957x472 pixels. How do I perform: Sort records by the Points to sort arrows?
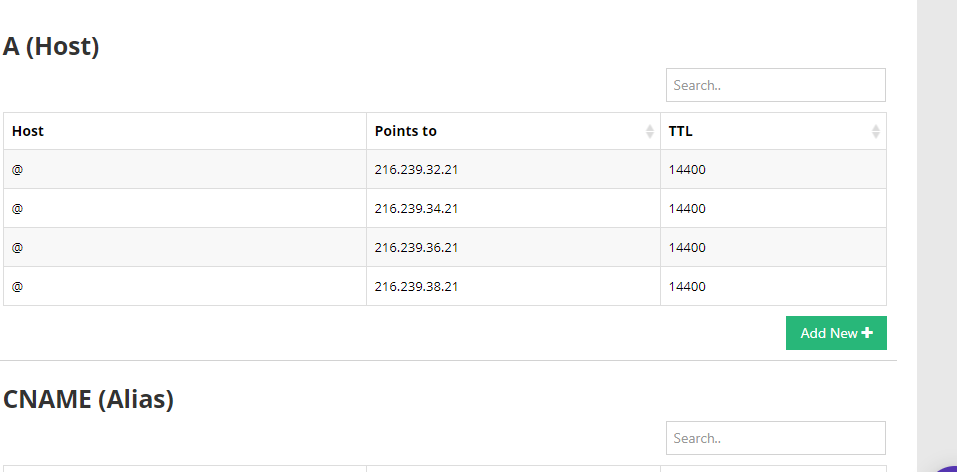[x=650, y=131]
